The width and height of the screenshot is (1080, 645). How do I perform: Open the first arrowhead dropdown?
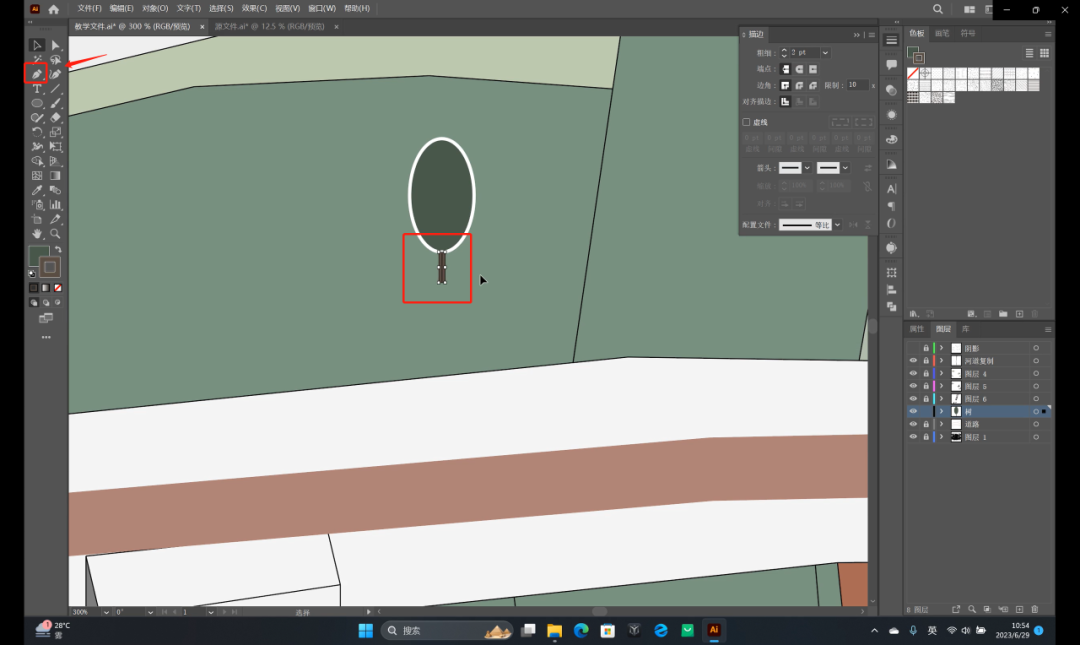[807, 168]
